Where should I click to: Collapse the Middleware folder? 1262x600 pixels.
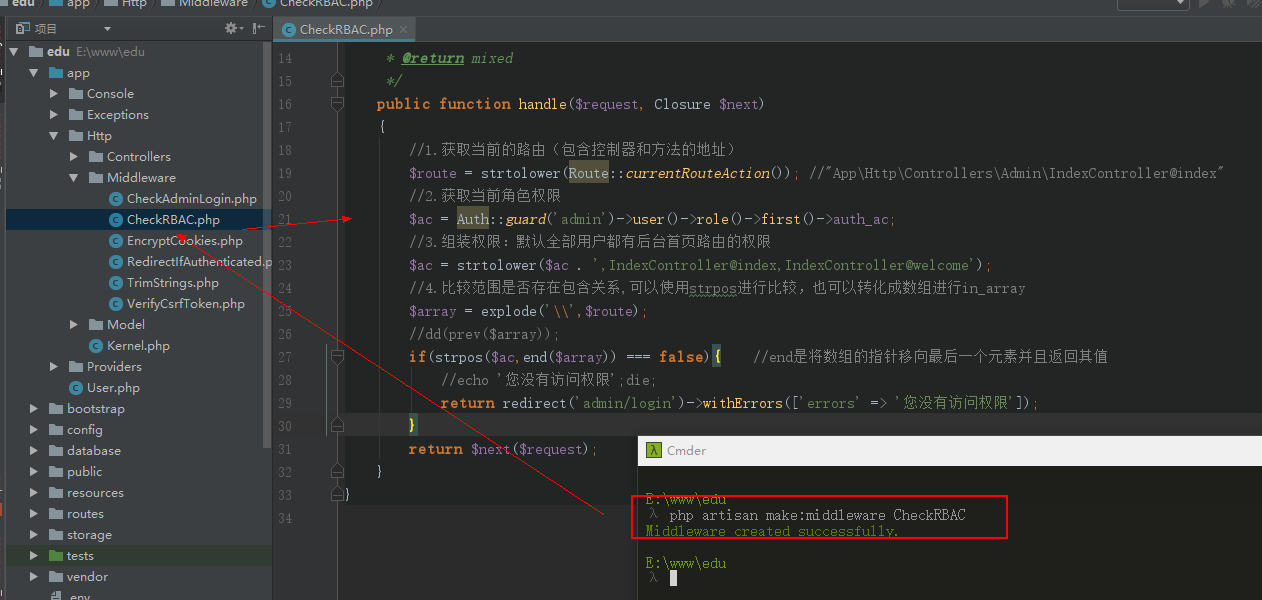(x=75, y=178)
